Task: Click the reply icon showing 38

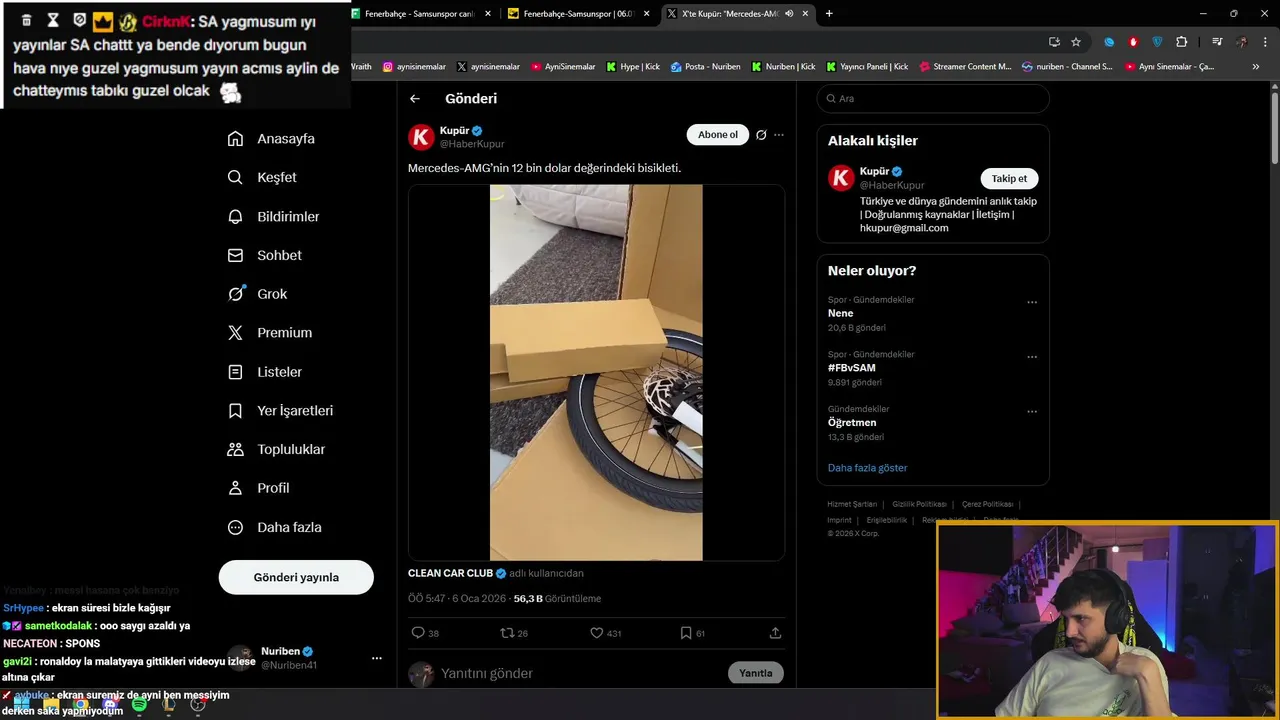Action: pos(418,633)
